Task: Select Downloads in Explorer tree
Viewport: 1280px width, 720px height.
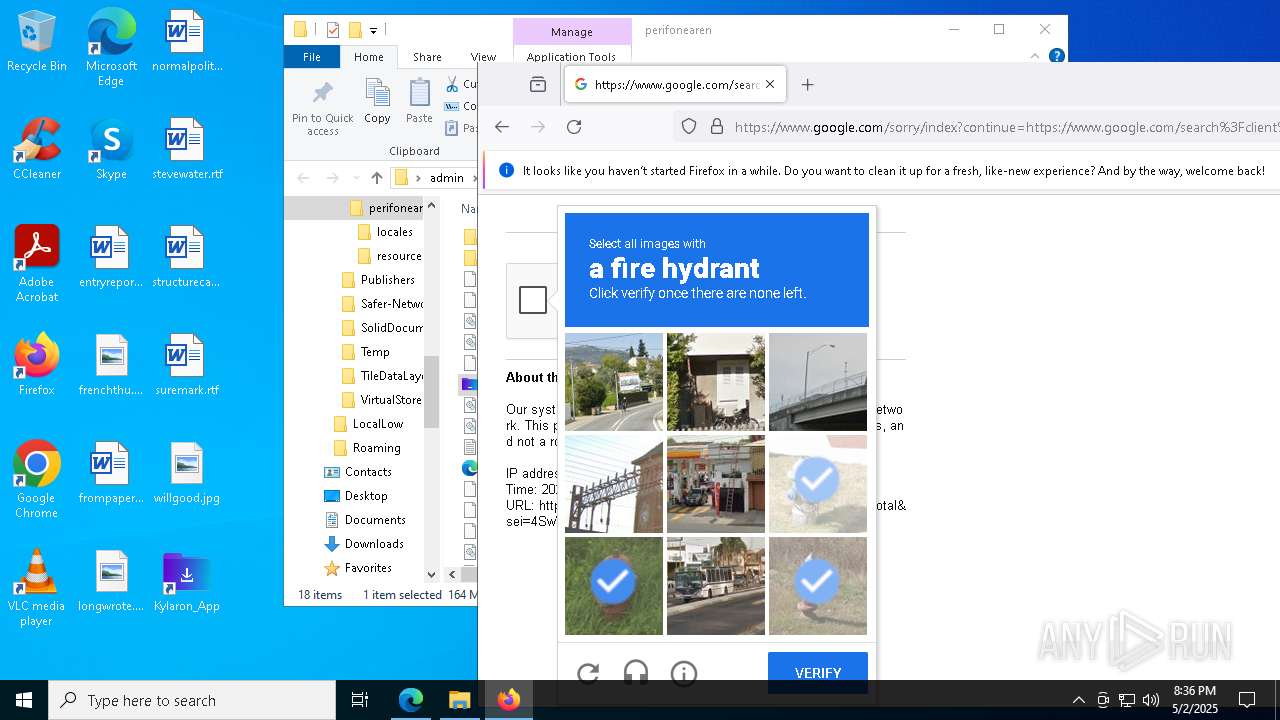Action: (374, 544)
